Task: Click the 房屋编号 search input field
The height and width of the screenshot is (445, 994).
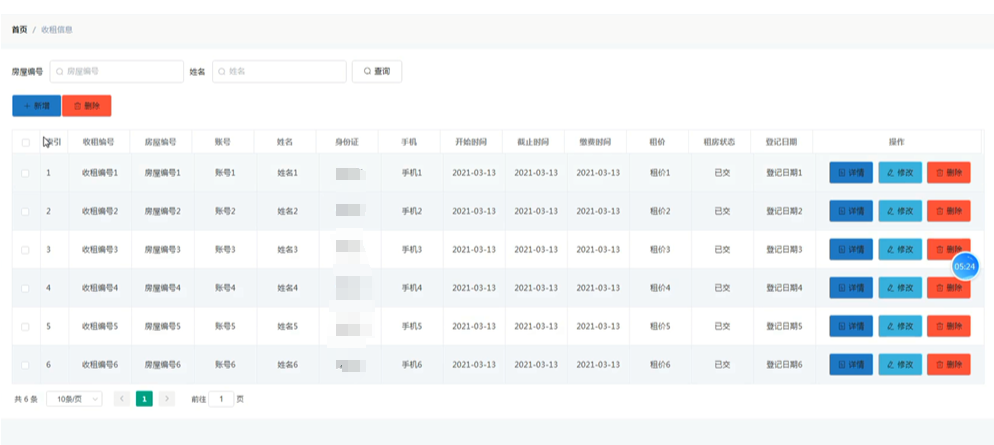Action: [x=117, y=72]
